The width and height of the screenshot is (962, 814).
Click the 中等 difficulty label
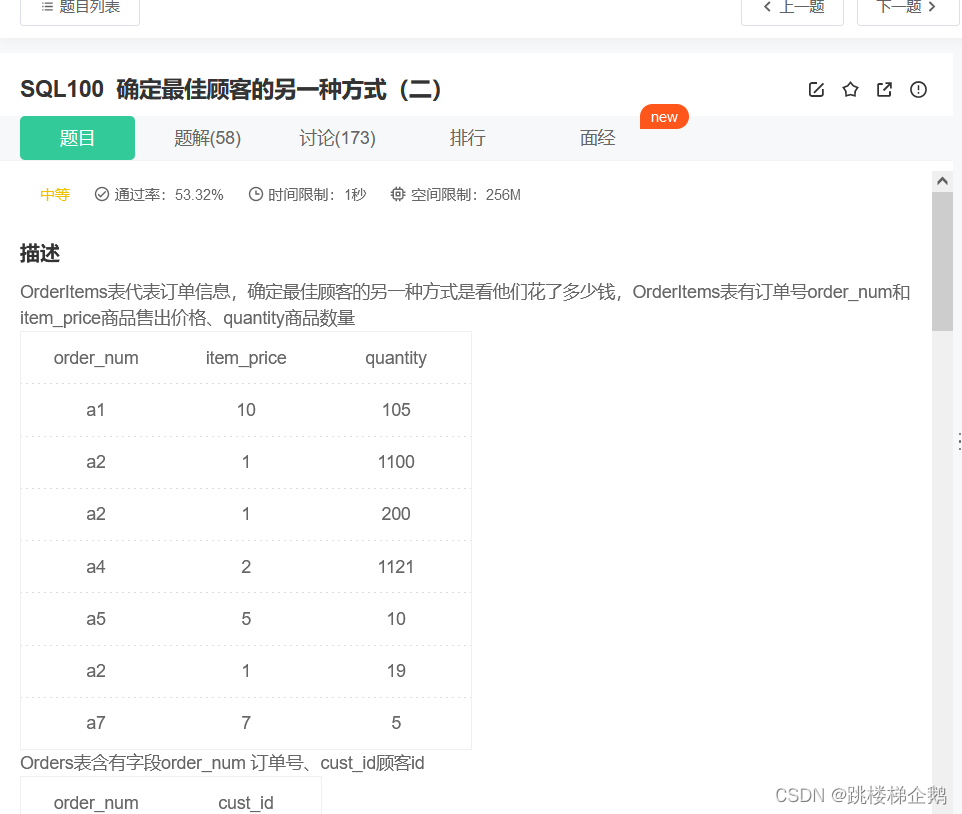(x=55, y=195)
